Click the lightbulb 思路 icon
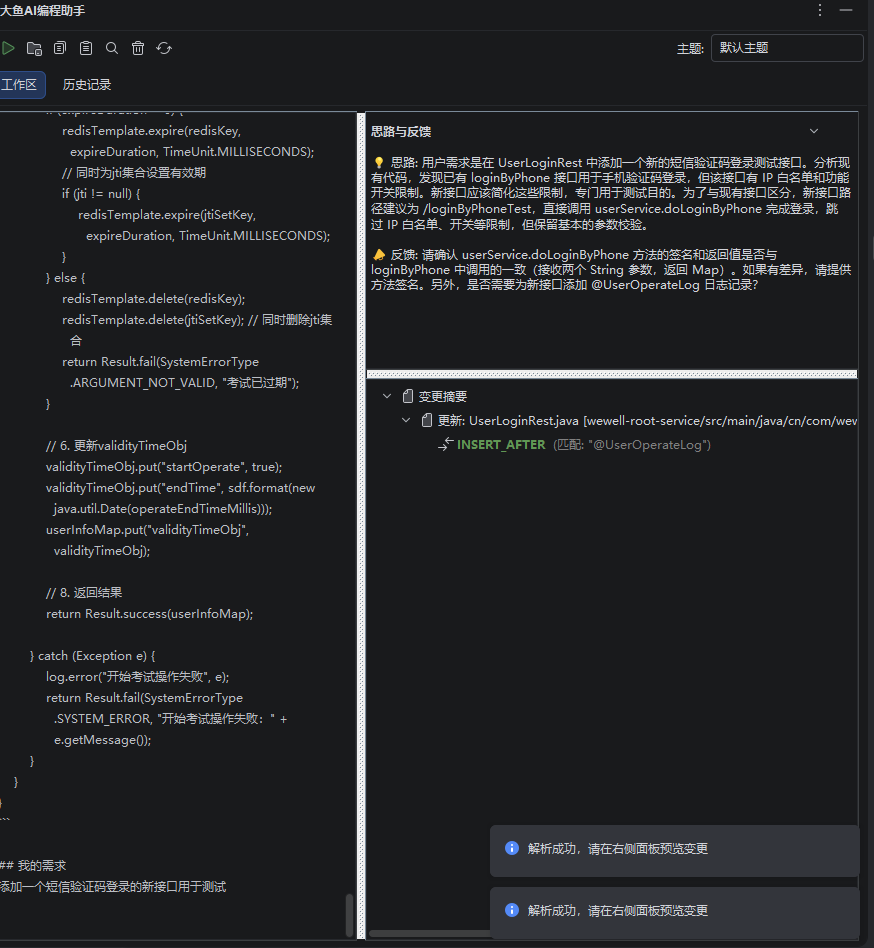This screenshot has width=874, height=948. [378, 163]
